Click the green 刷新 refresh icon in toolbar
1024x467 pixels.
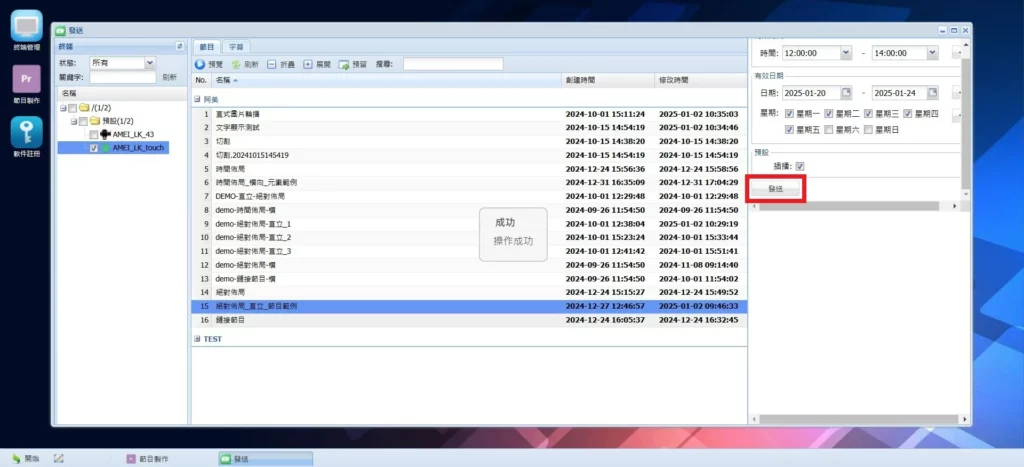coord(237,64)
